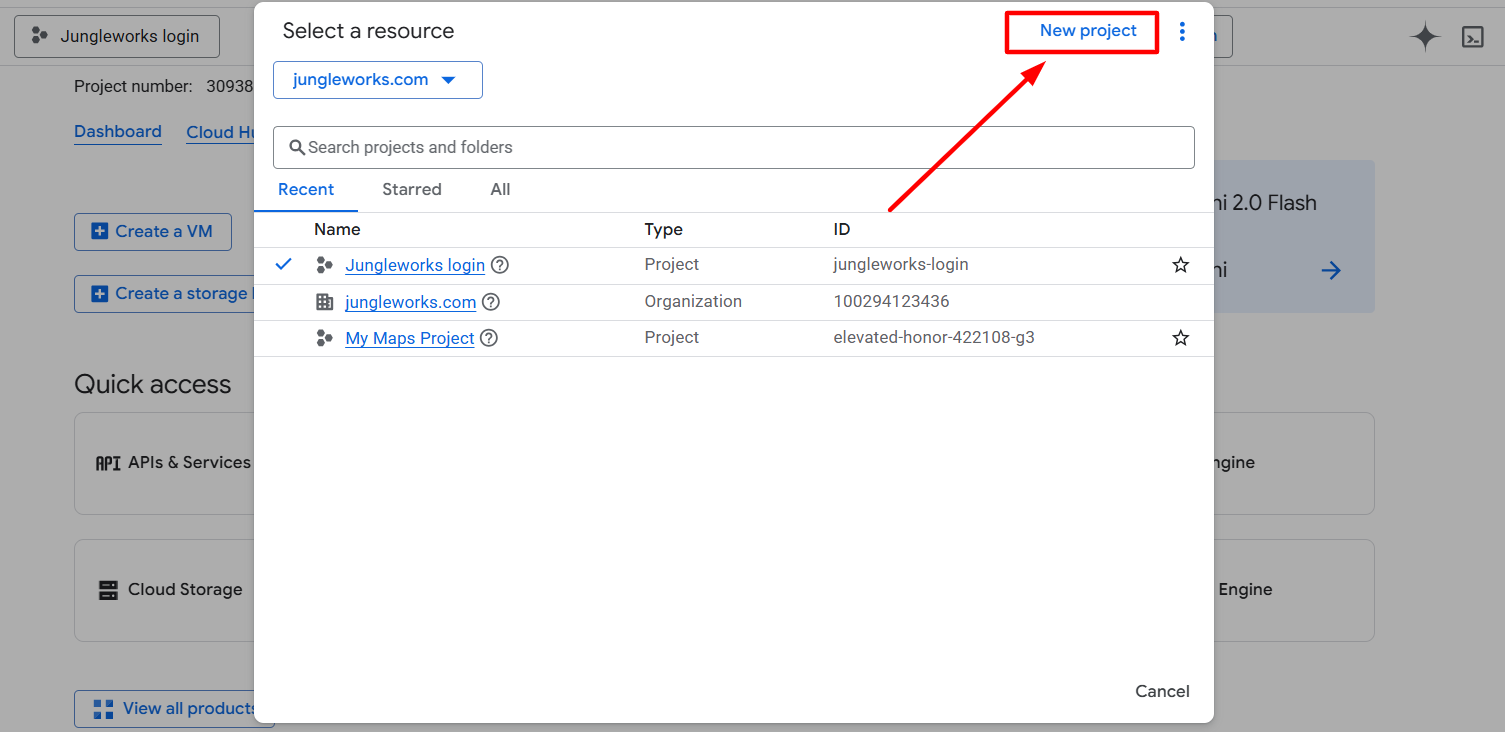Viewport: 1505px width, 732px height.
Task: Star the My Maps Project
Action: point(1181,338)
